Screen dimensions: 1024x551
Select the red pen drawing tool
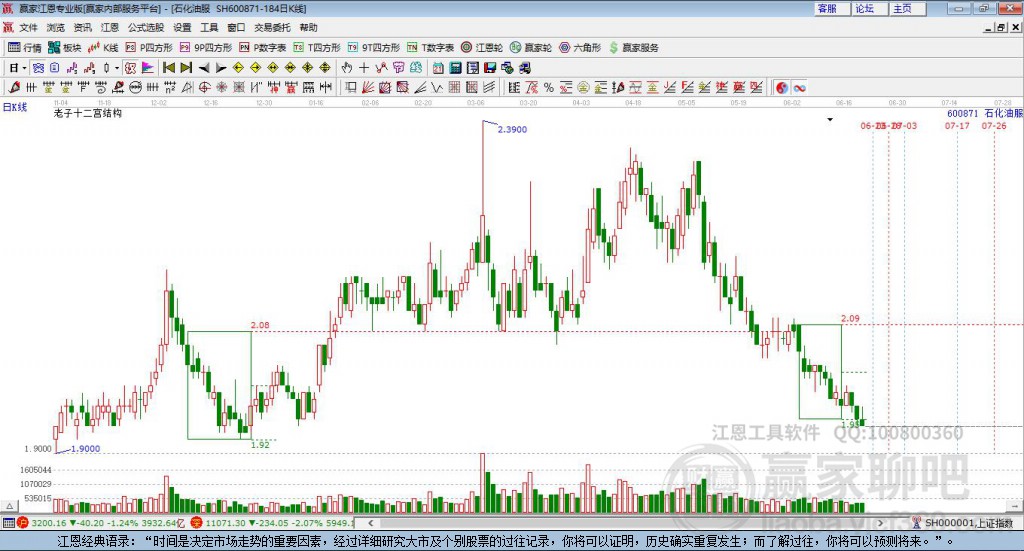pos(14,87)
